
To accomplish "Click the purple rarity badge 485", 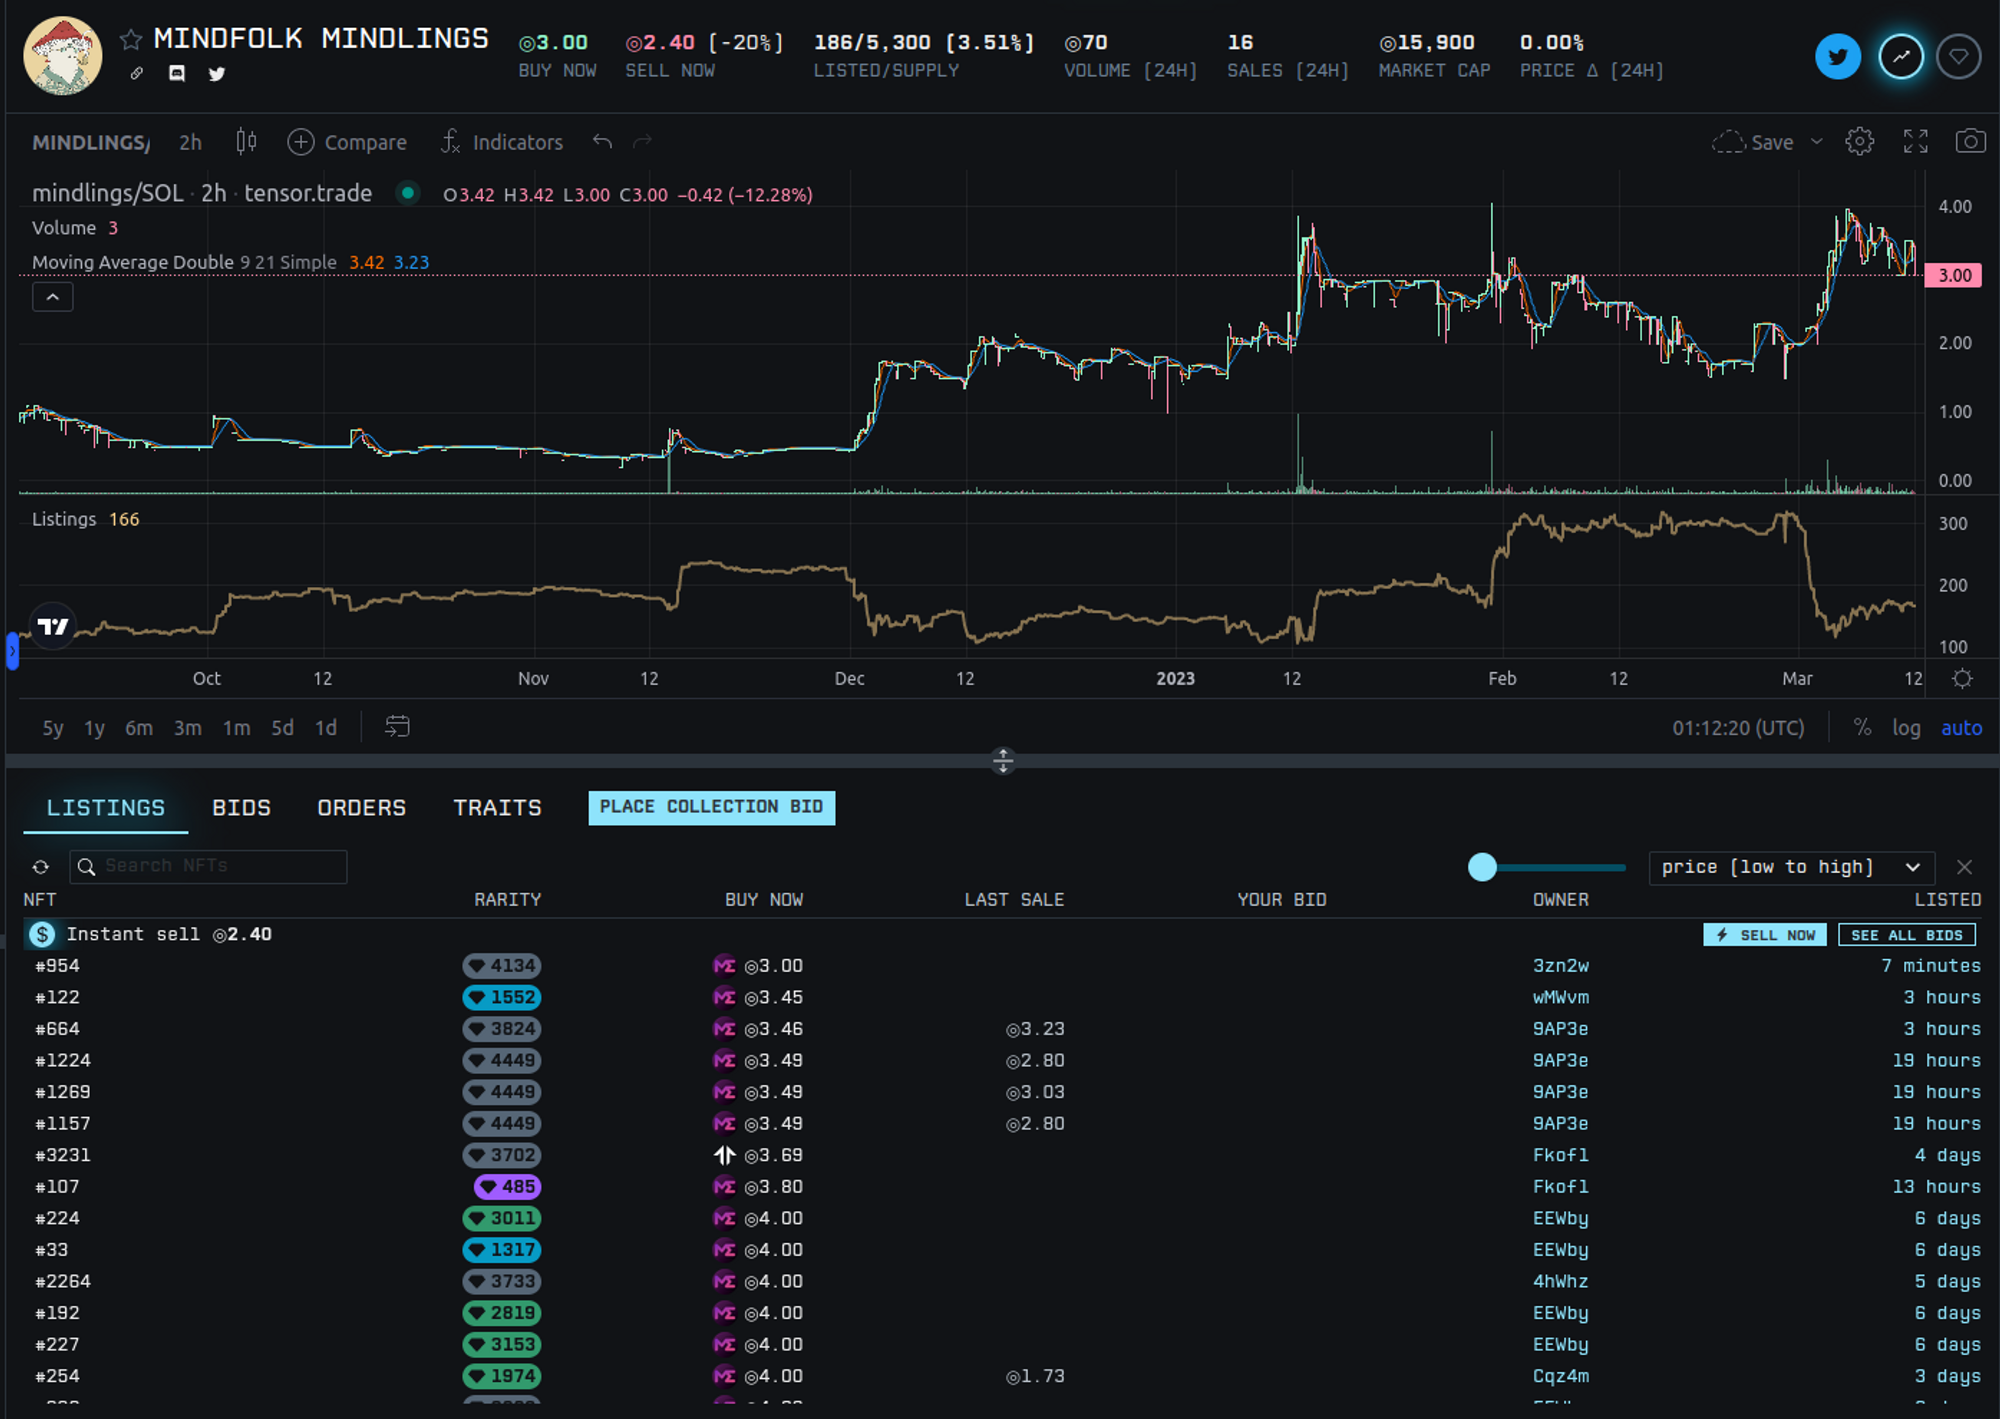I will tap(508, 1187).
